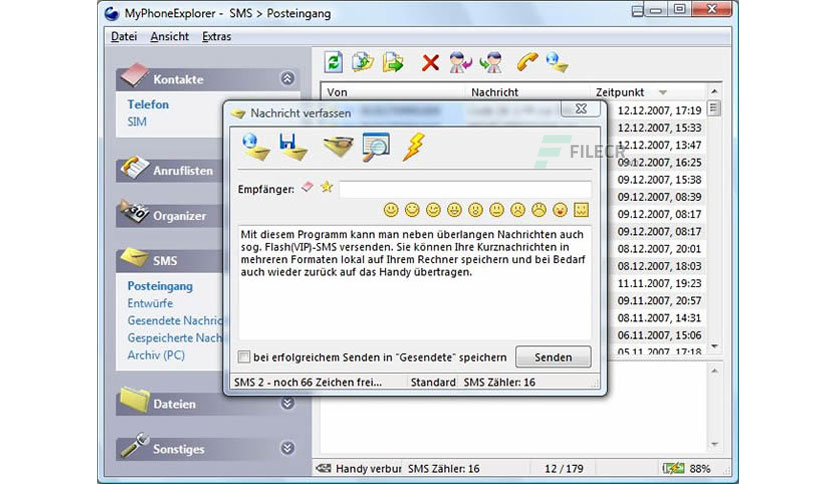The height and width of the screenshot is (484, 836).
Task: Click the yellow phone call icon
Action: pos(527,62)
